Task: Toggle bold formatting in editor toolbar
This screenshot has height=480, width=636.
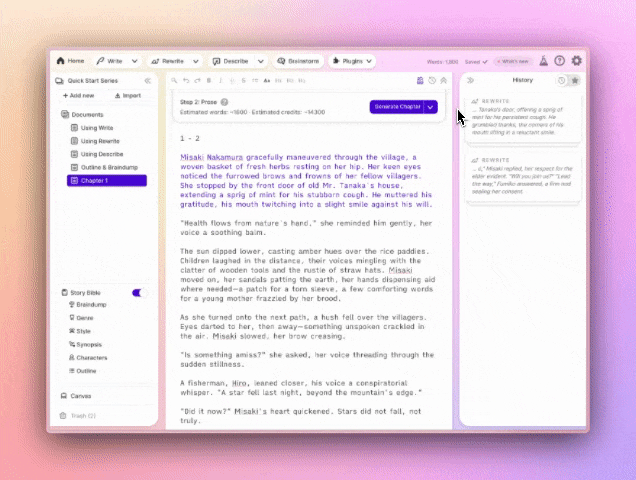Action: (209, 80)
